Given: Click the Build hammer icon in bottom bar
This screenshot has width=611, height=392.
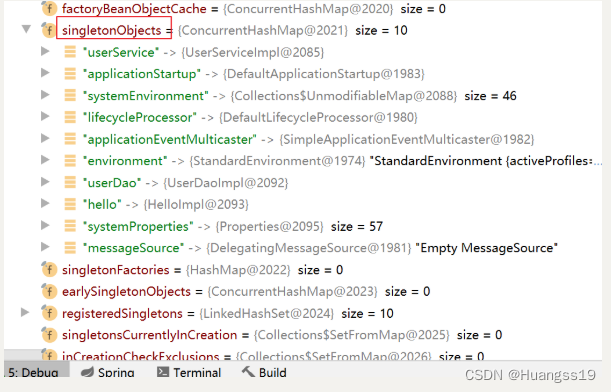Looking at the screenshot, I should click(x=248, y=372).
